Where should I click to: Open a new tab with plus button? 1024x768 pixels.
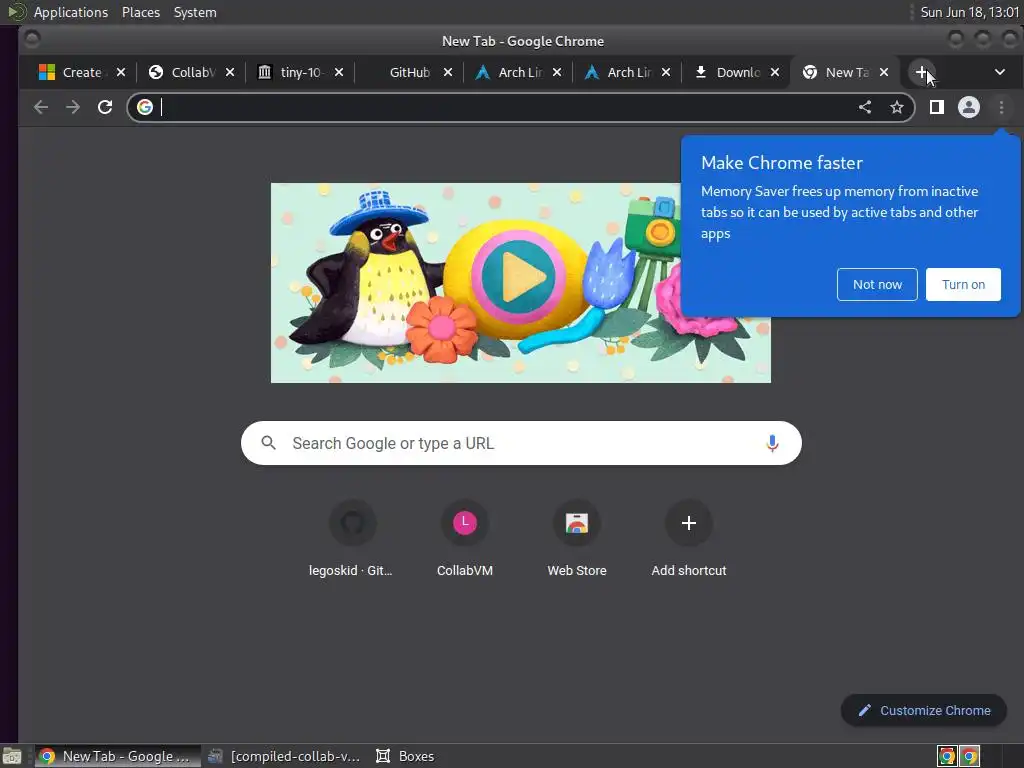(x=921, y=72)
